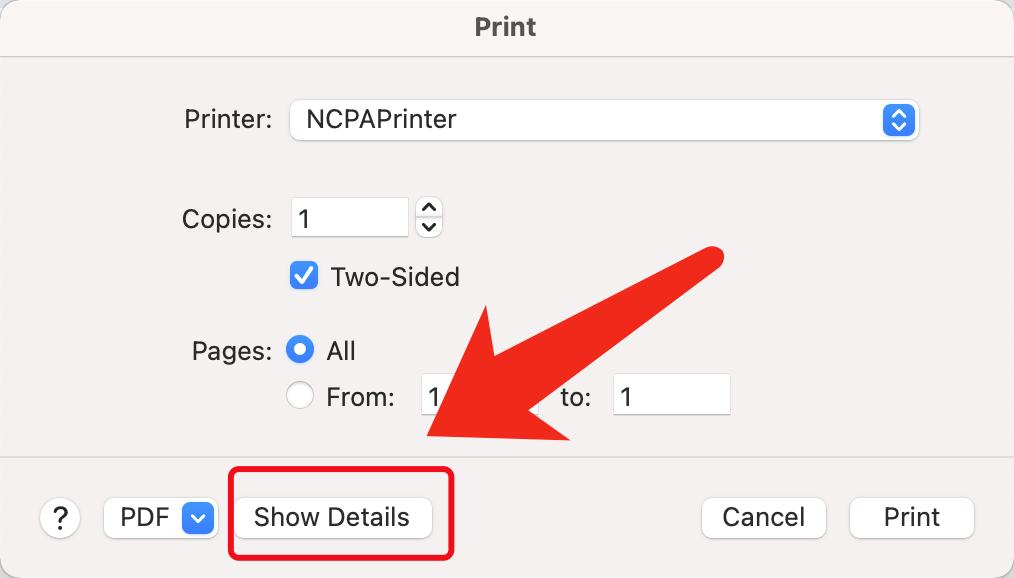Decrease copies with the down stepper arrow
This screenshot has width=1014, height=578.
(429, 227)
